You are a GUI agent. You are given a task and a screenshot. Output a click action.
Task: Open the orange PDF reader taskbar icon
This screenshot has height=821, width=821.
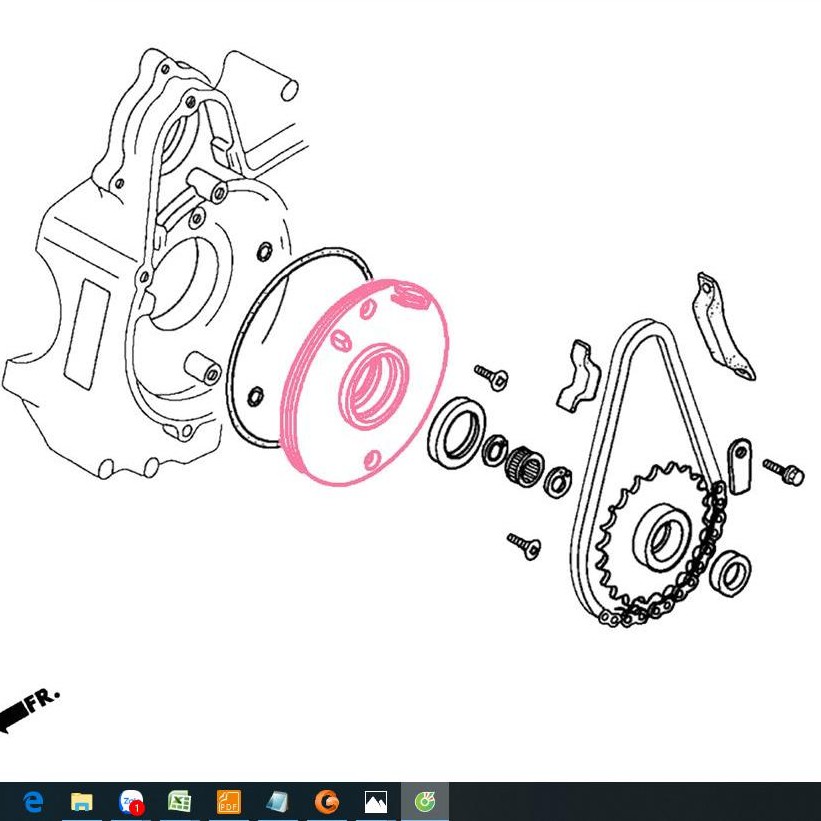[229, 802]
